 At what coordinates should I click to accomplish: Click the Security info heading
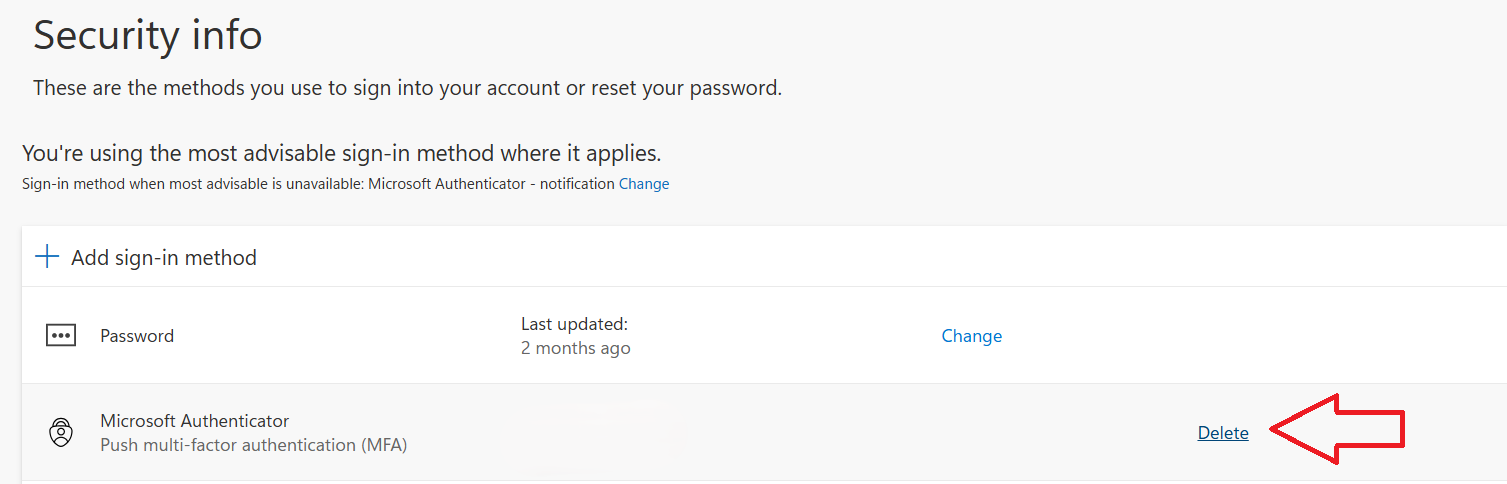pyautogui.click(x=148, y=35)
